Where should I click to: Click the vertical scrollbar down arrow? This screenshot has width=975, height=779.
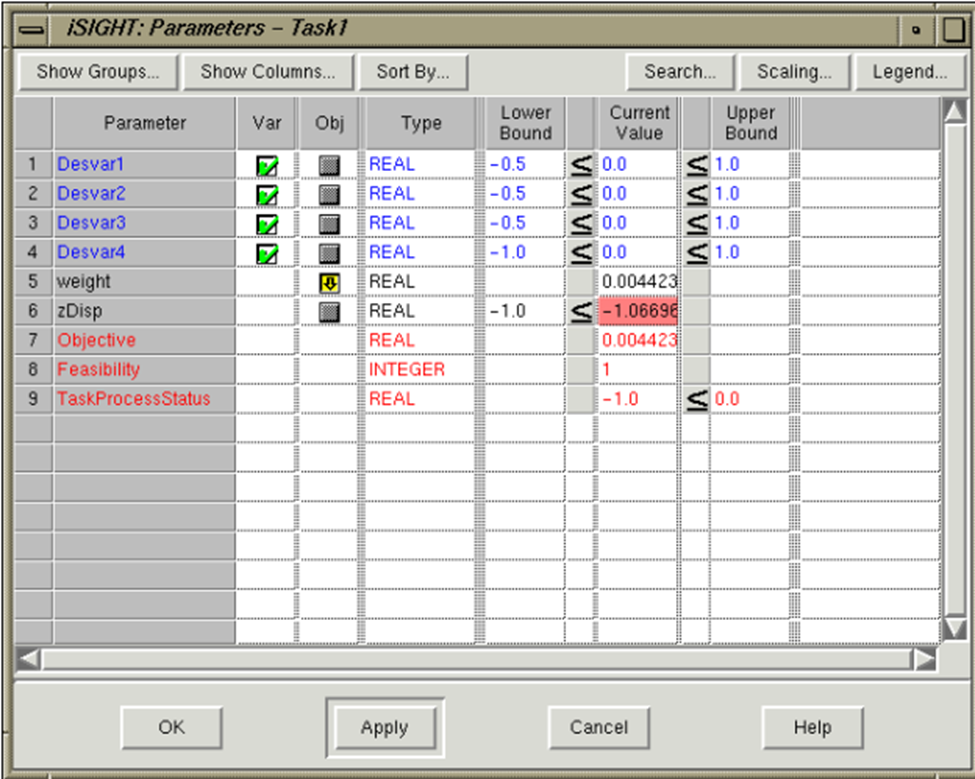click(x=954, y=627)
